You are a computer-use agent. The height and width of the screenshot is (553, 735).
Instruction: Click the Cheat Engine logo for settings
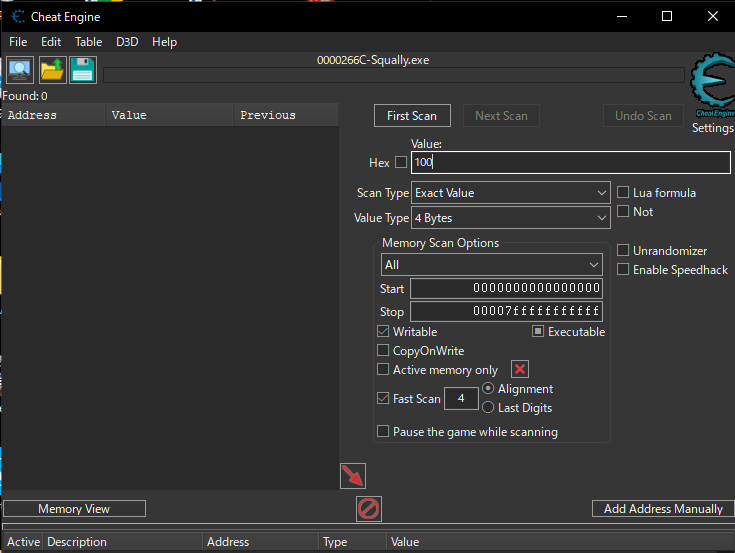click(x=712, y=85)
